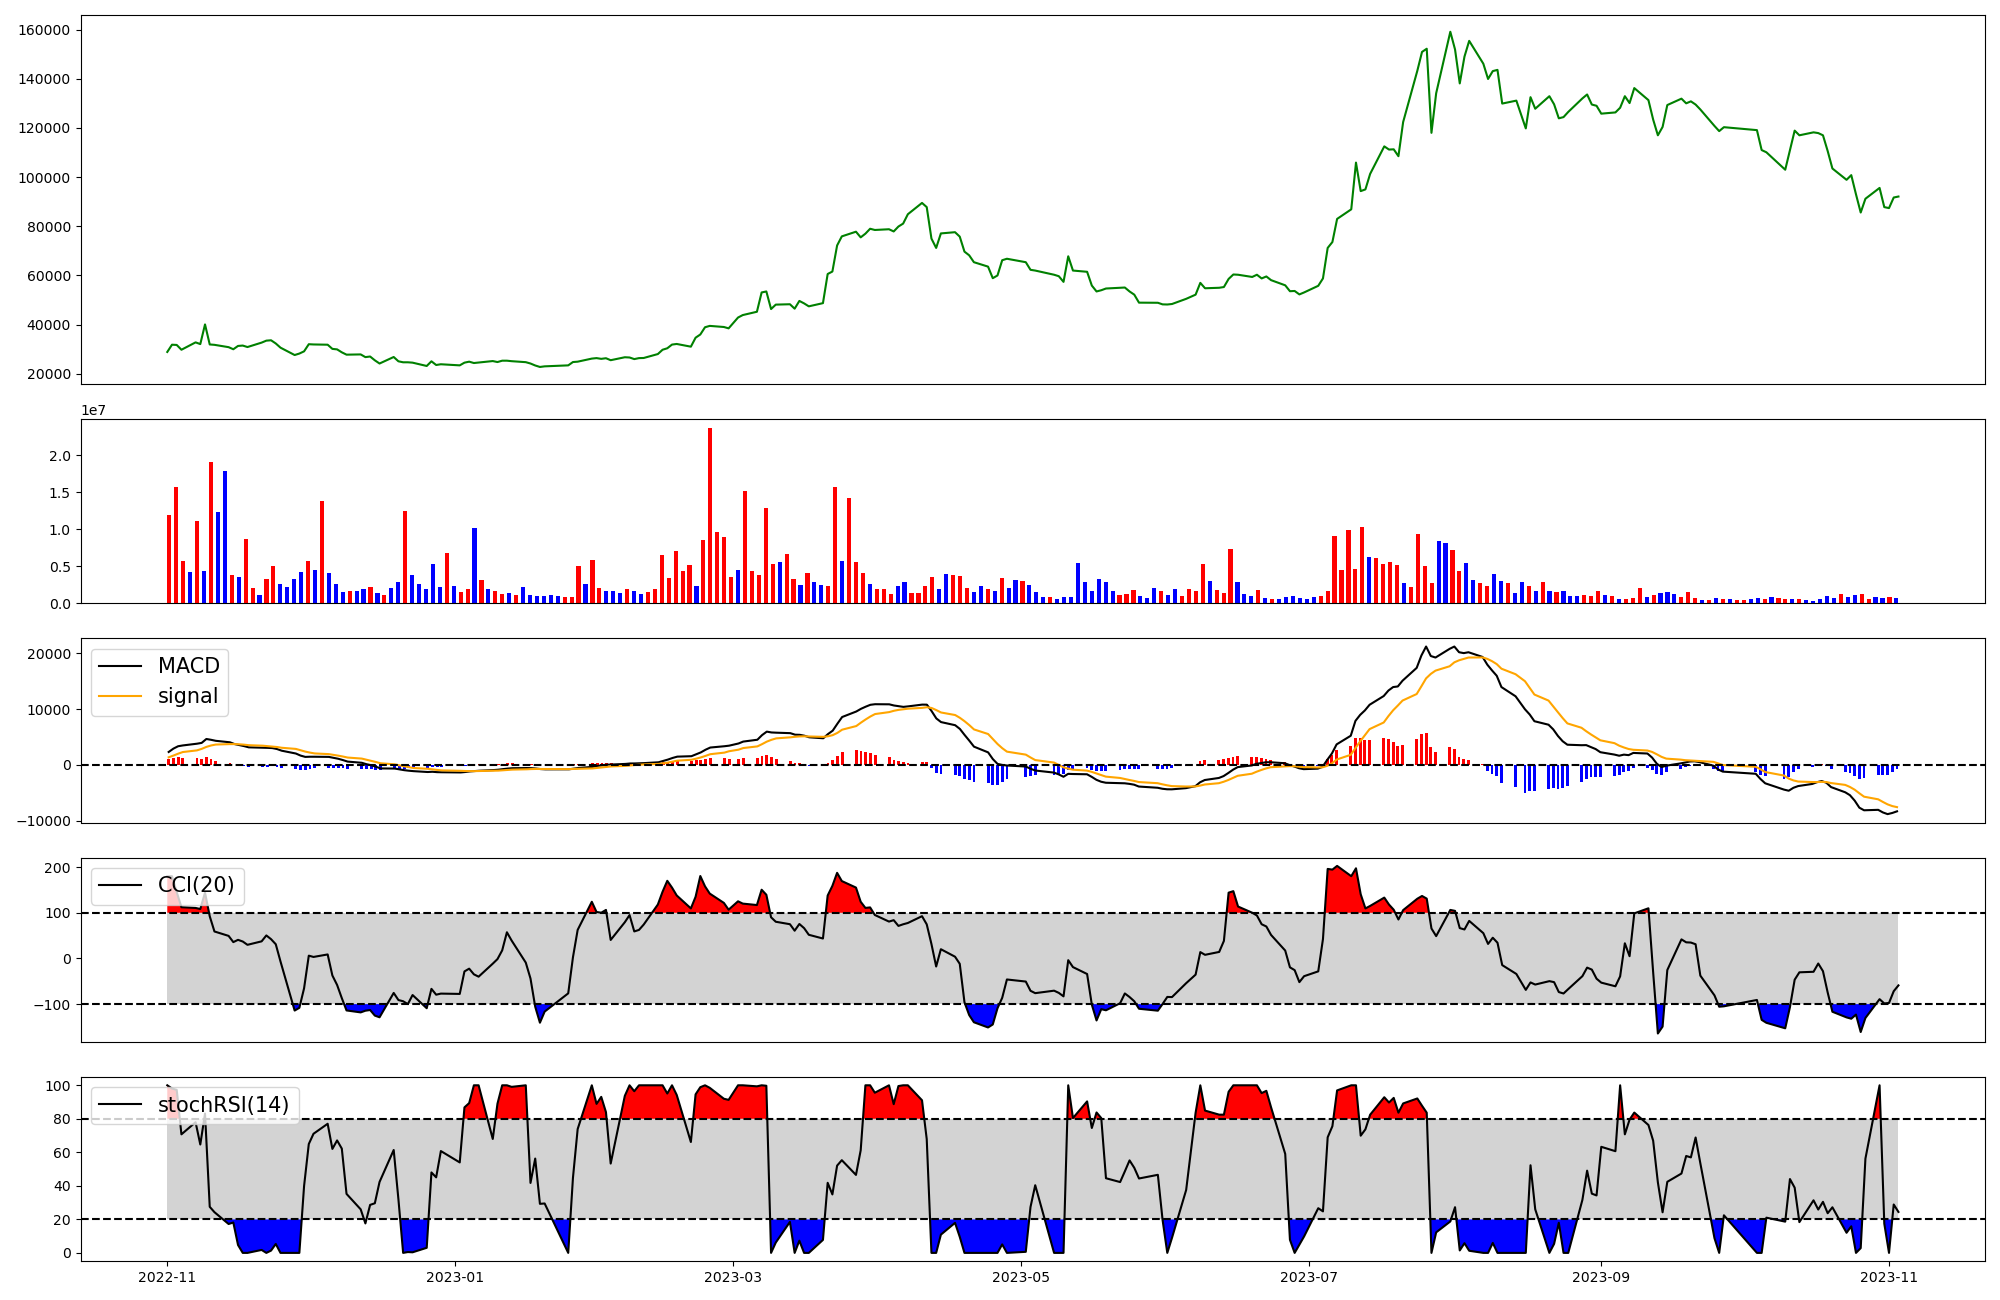
Task: Click the 160000 price axis label
Action: tap(44, 30)
